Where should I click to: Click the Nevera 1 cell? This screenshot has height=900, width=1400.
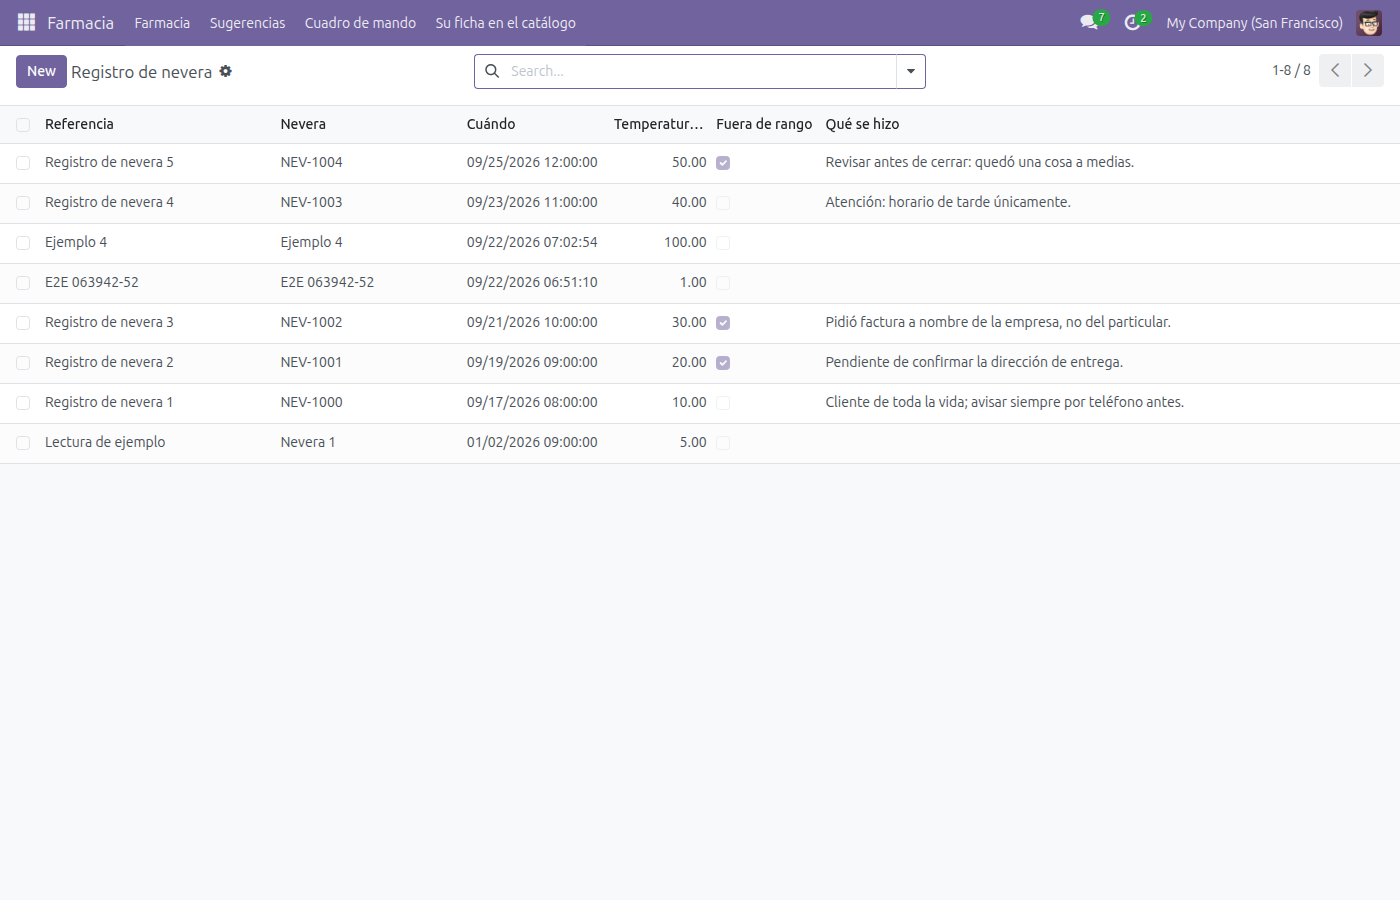pos(308,442)
